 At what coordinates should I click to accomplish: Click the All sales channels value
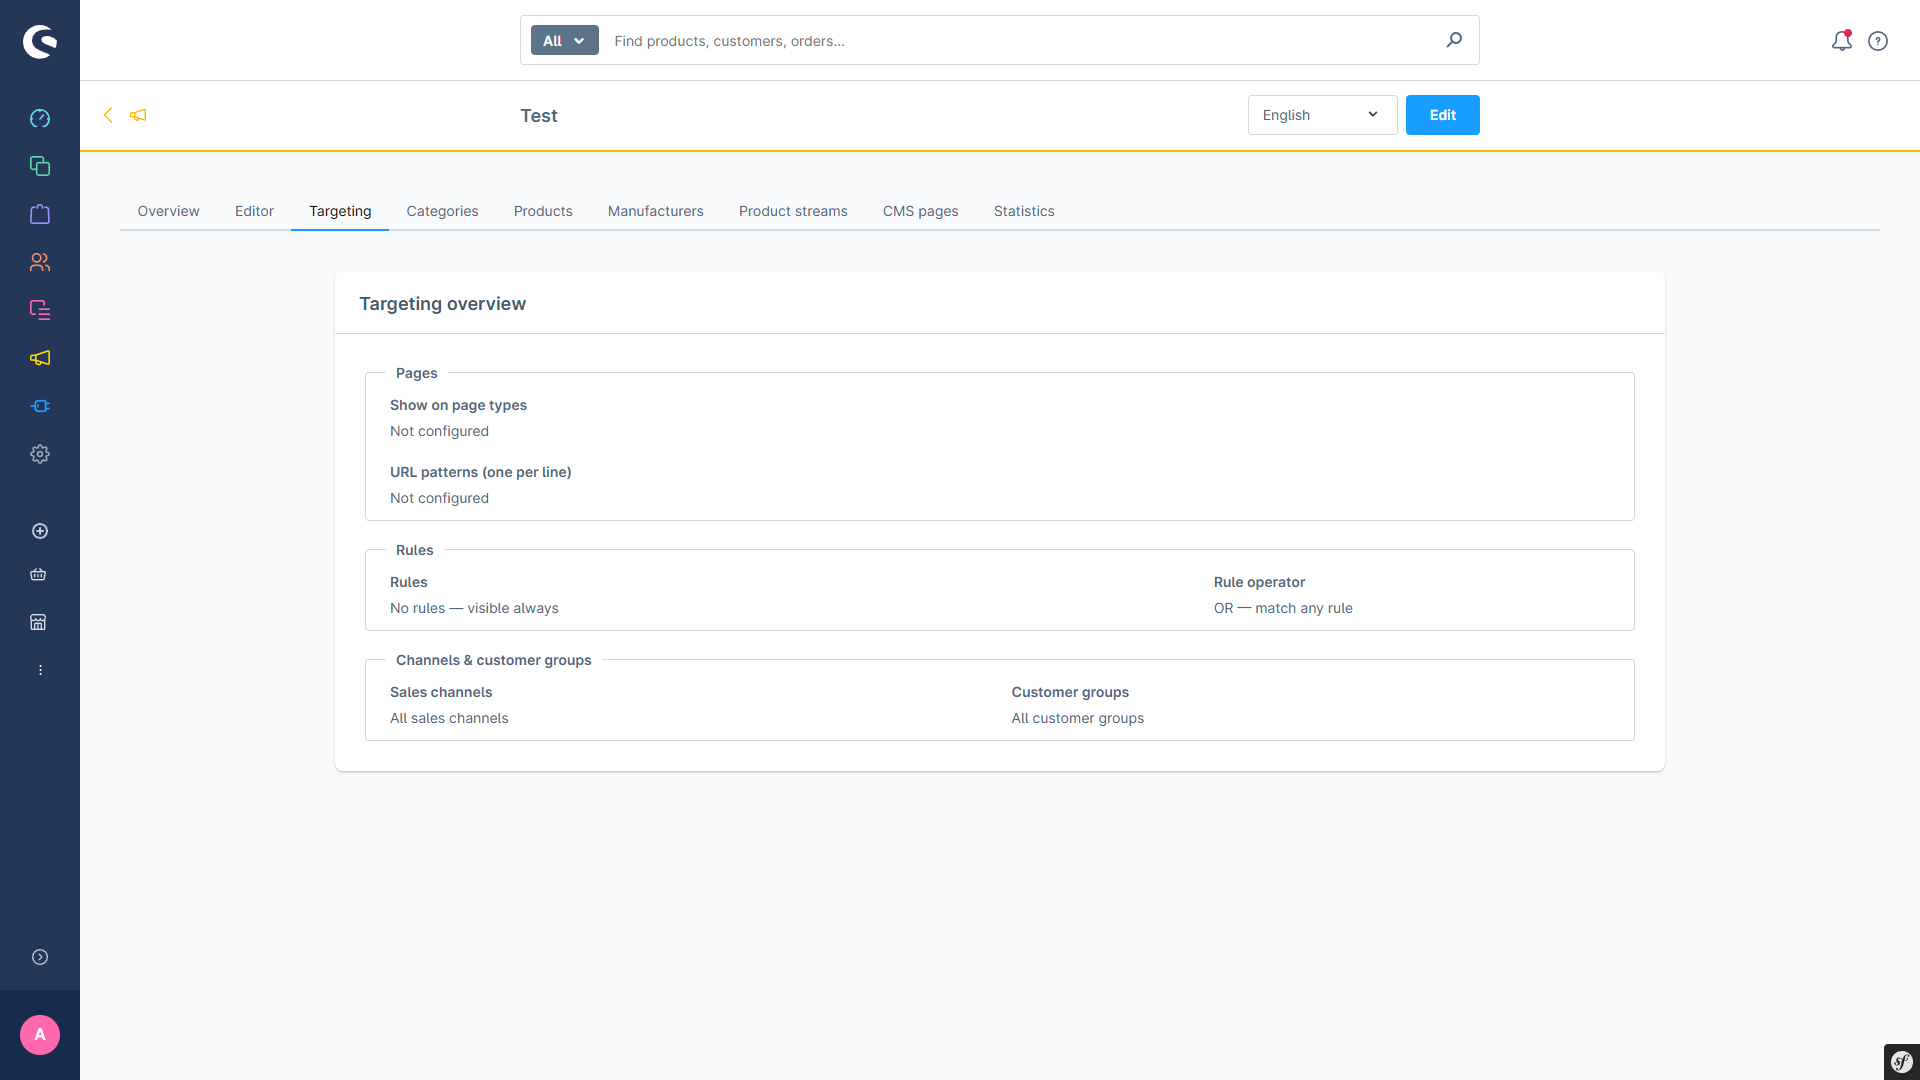[449, 718]
